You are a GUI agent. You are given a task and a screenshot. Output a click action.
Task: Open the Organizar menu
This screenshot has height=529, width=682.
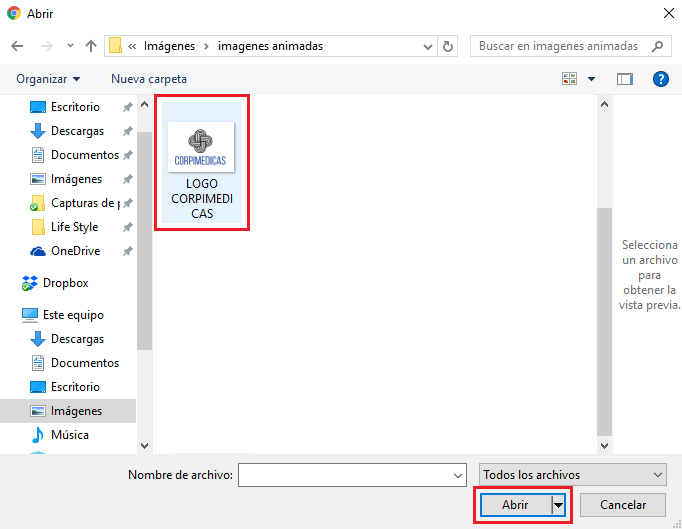coord(48,78)
